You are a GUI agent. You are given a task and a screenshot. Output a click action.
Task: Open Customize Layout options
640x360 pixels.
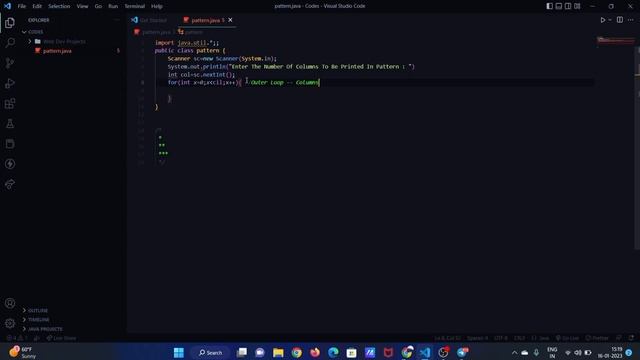(x=577, y=6)
